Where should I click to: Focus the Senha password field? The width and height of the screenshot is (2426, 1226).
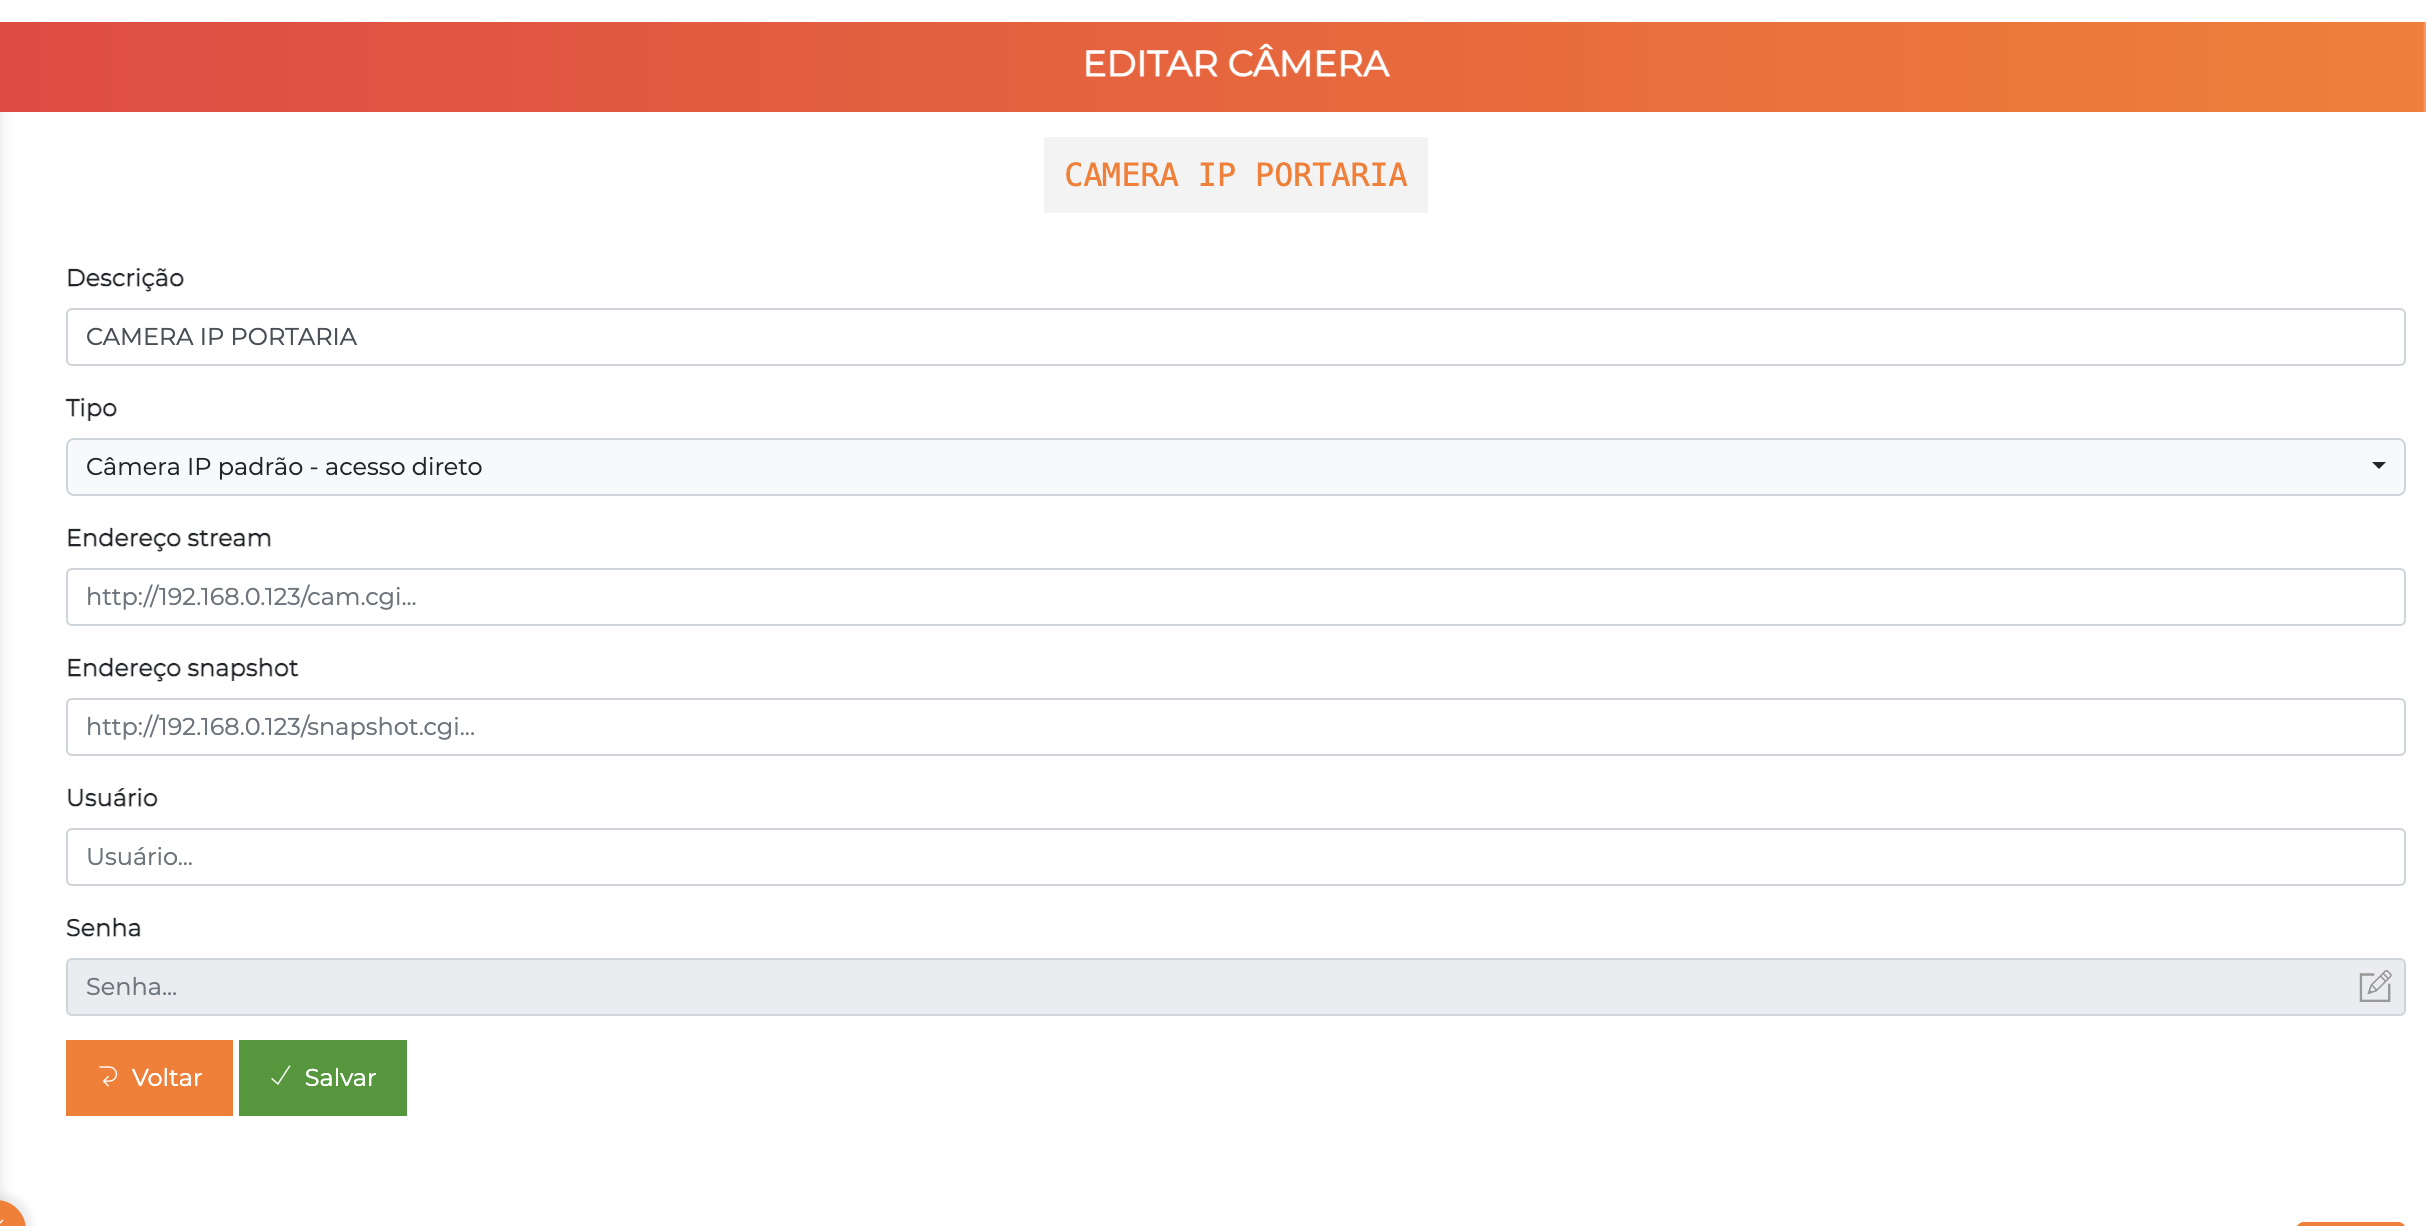click(1200, 987)
